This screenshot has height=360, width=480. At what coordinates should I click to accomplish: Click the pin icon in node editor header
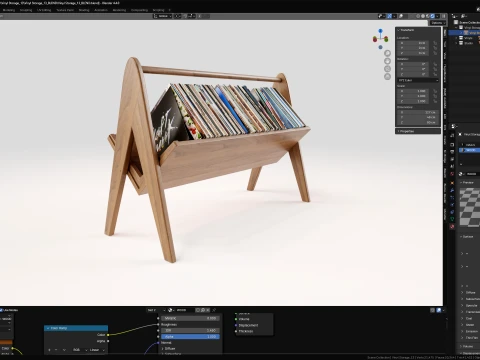[x=214, y=310]
